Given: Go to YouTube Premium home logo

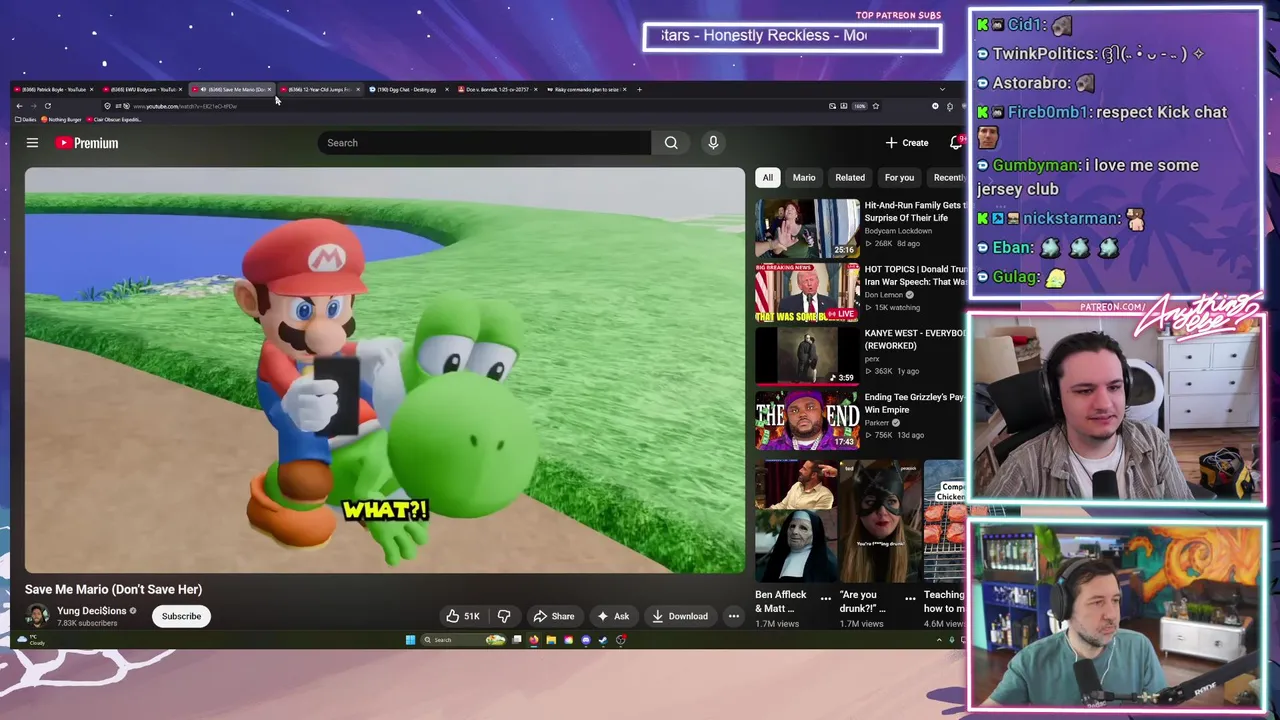Looking at the screenshot, I should point(87,143).
